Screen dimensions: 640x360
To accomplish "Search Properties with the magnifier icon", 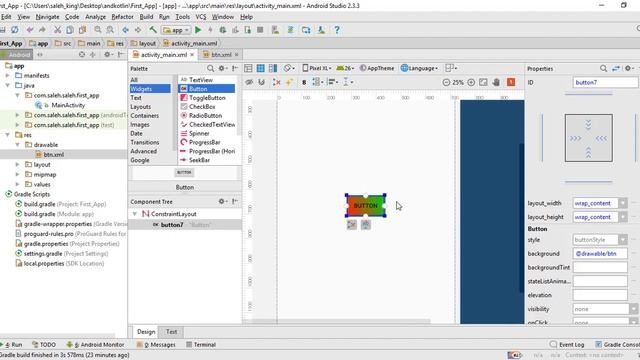I will click(603, 69).
